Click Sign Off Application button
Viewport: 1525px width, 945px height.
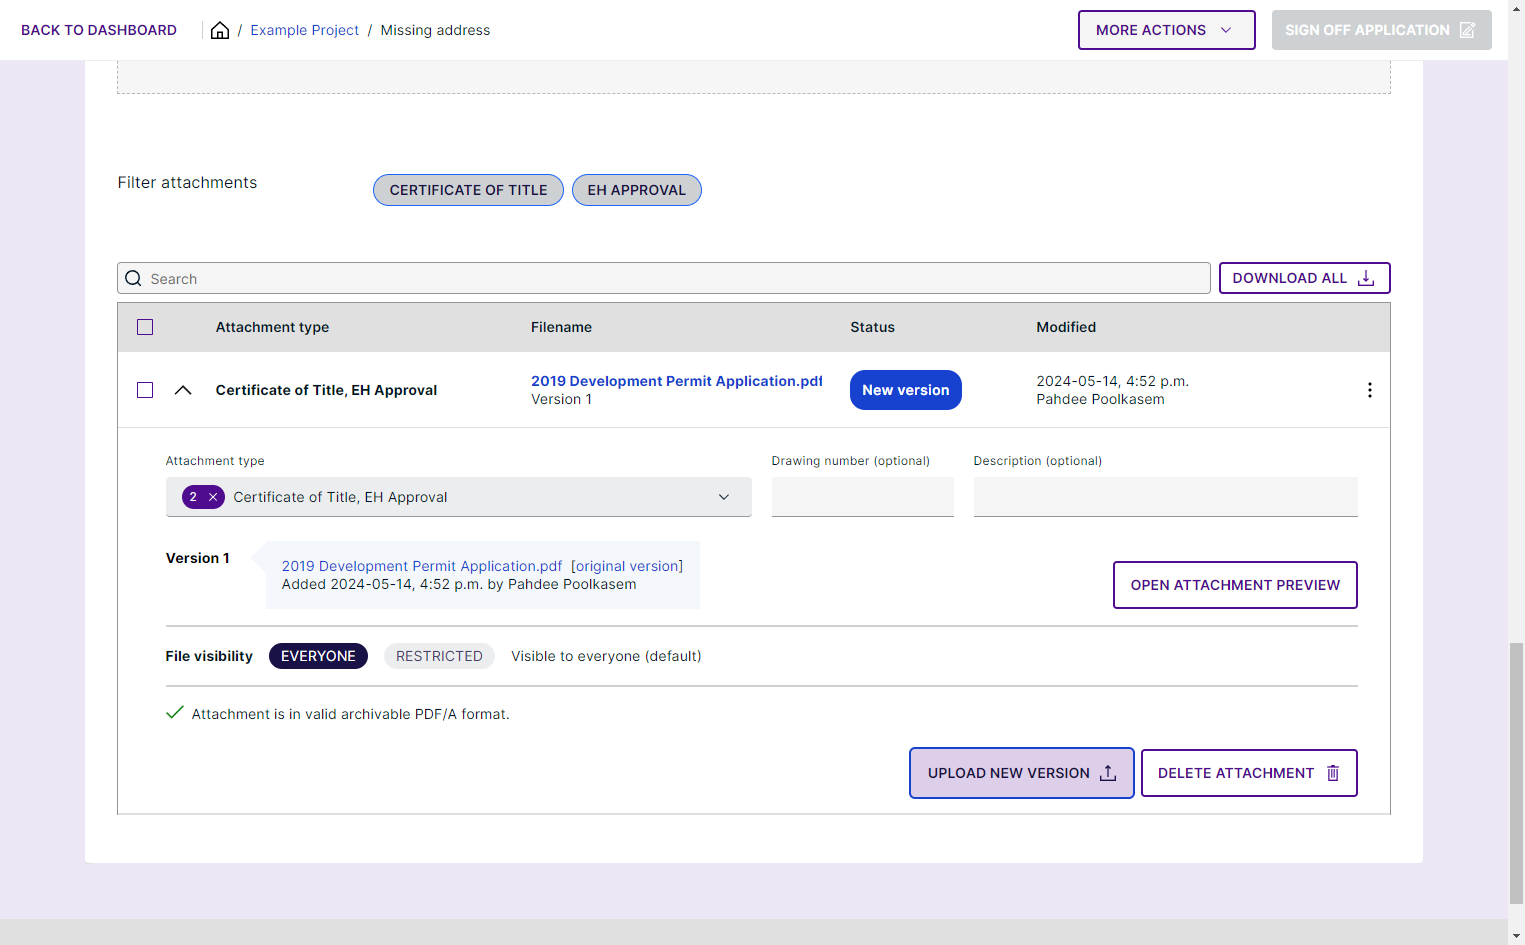(x=1381, y=30)
